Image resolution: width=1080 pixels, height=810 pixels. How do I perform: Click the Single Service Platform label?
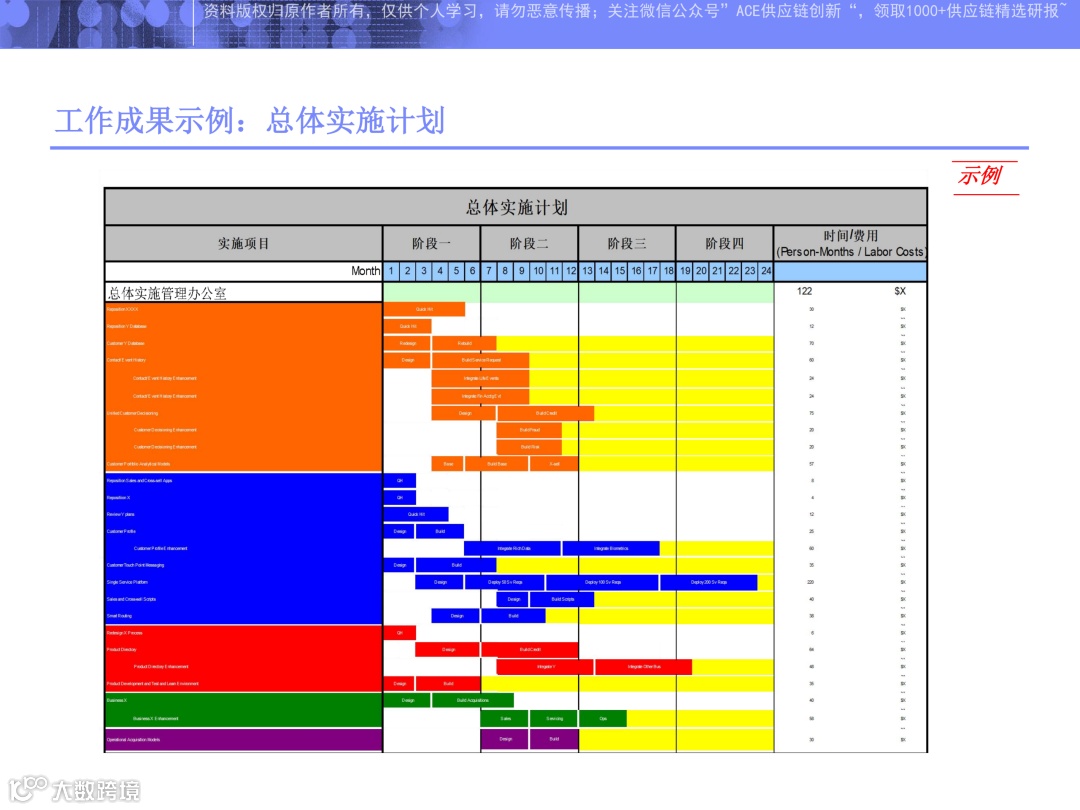[127, 582]
